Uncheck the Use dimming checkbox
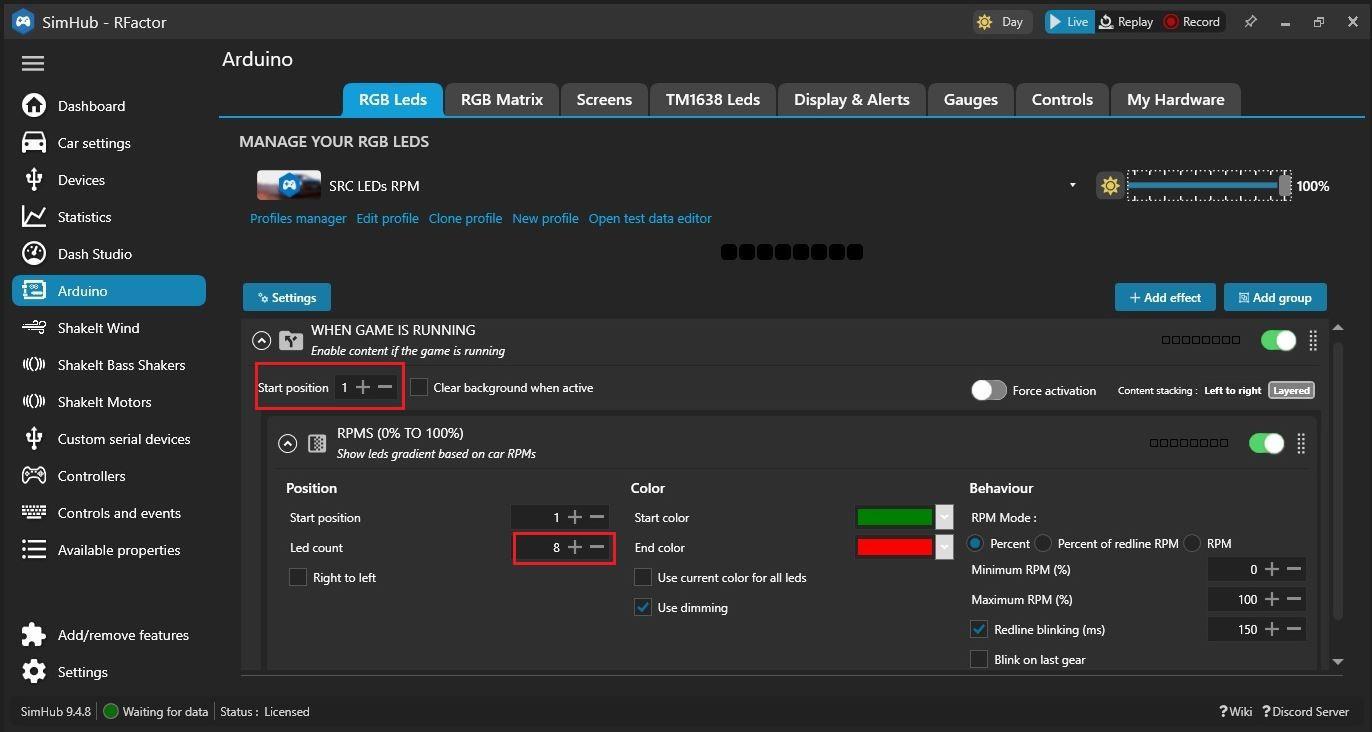Image resolution: width=1372 pixels, height=732 pixels. tap(643, 608)
